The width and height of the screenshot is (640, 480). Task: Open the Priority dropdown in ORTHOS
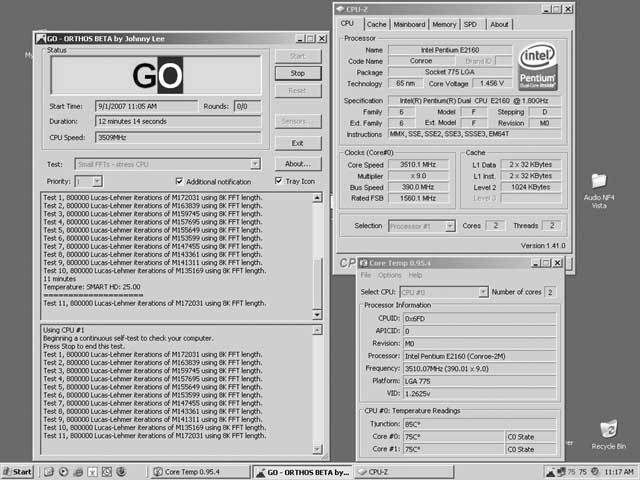(x=97, y=181)
